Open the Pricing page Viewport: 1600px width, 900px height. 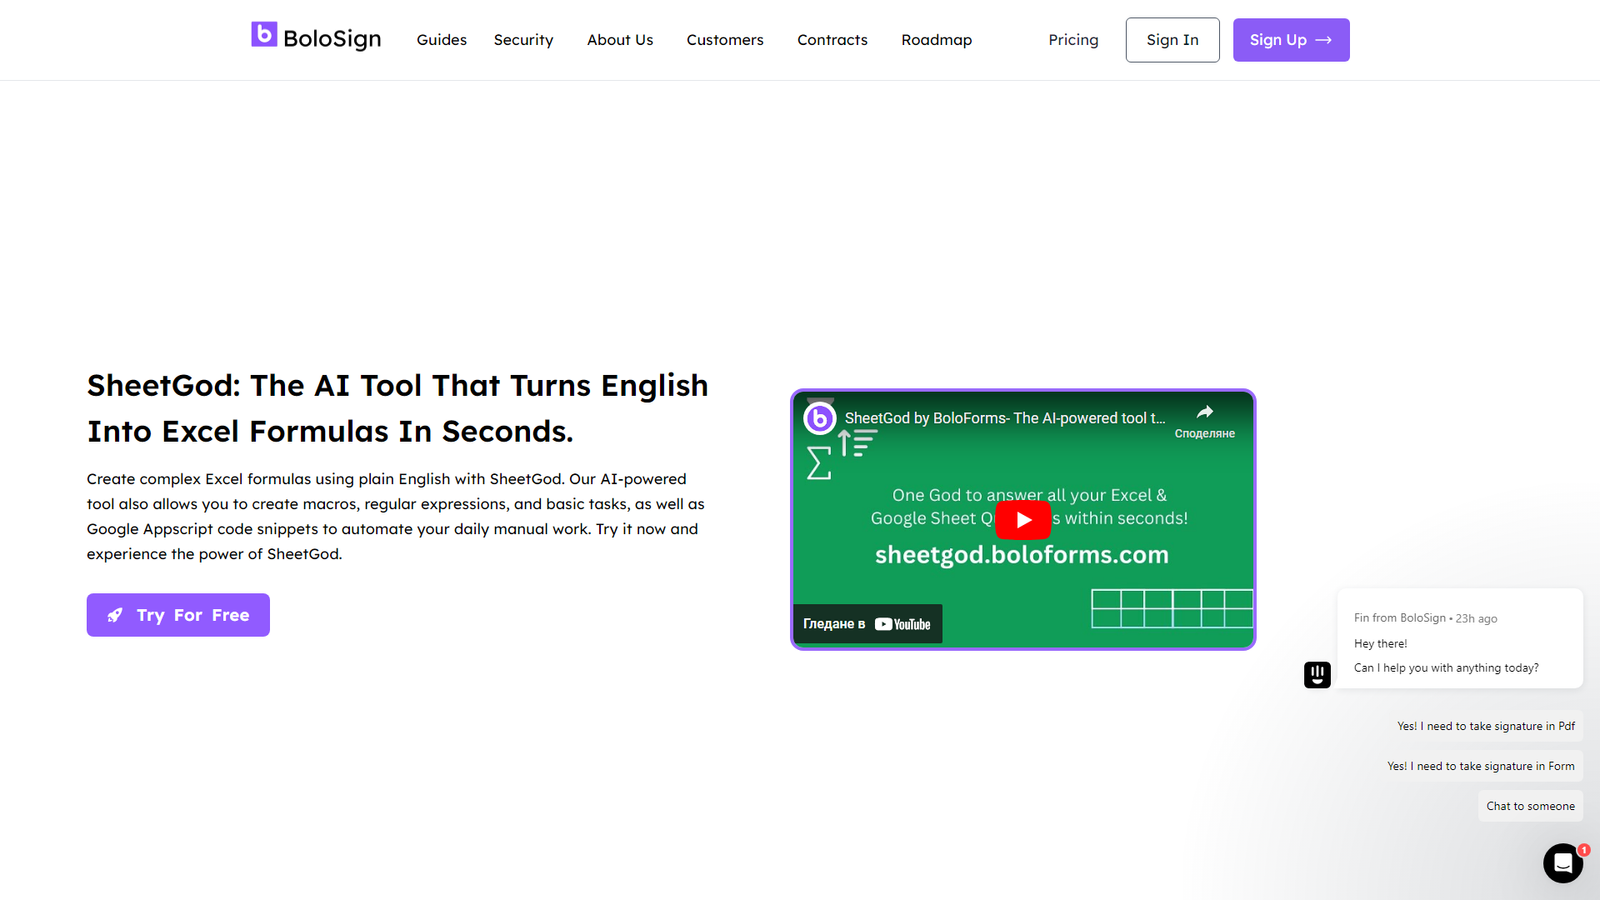pos(1073,40)
